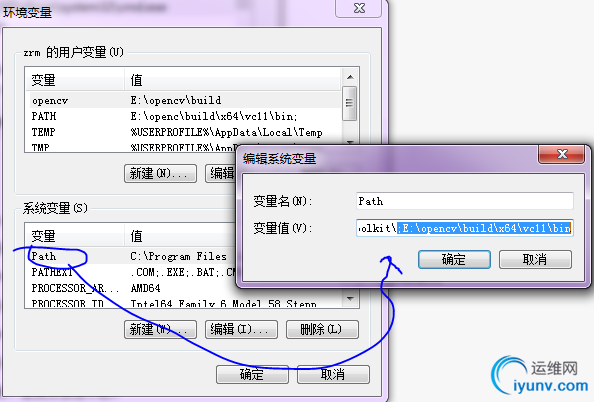This screenshot has height=402, width=594.
Task: Cancel the system variable edit with 取消
Action: click(x=535, y=260)
